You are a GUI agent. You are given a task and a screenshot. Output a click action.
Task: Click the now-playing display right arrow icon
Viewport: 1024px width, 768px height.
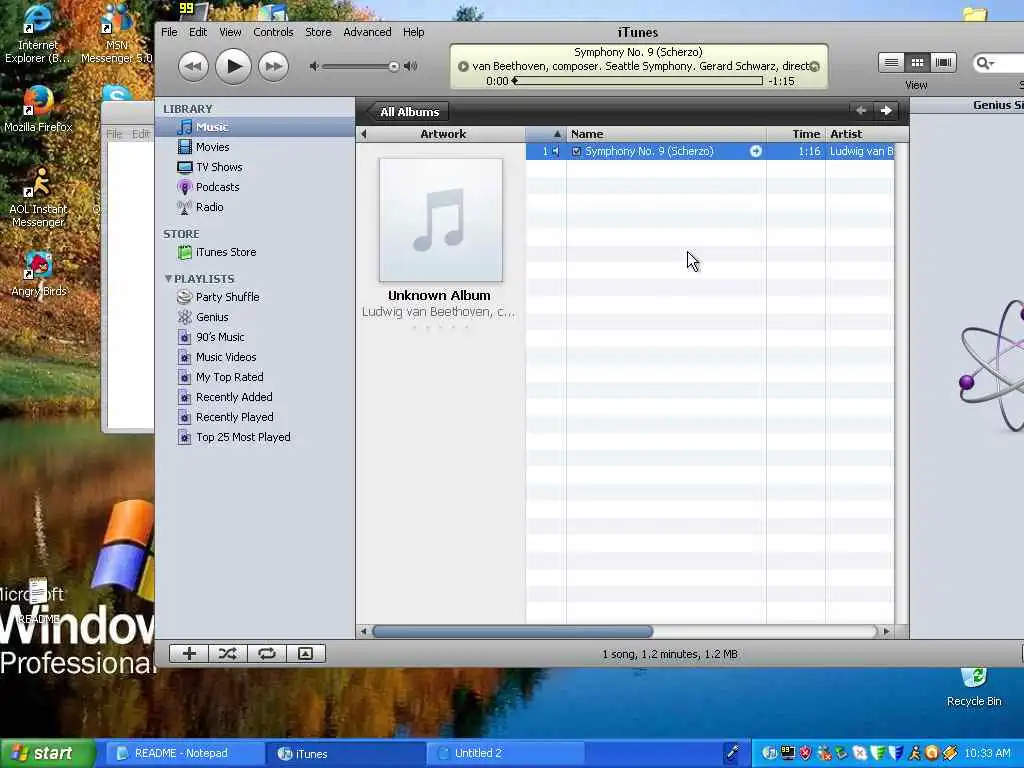tap(814, 66)
